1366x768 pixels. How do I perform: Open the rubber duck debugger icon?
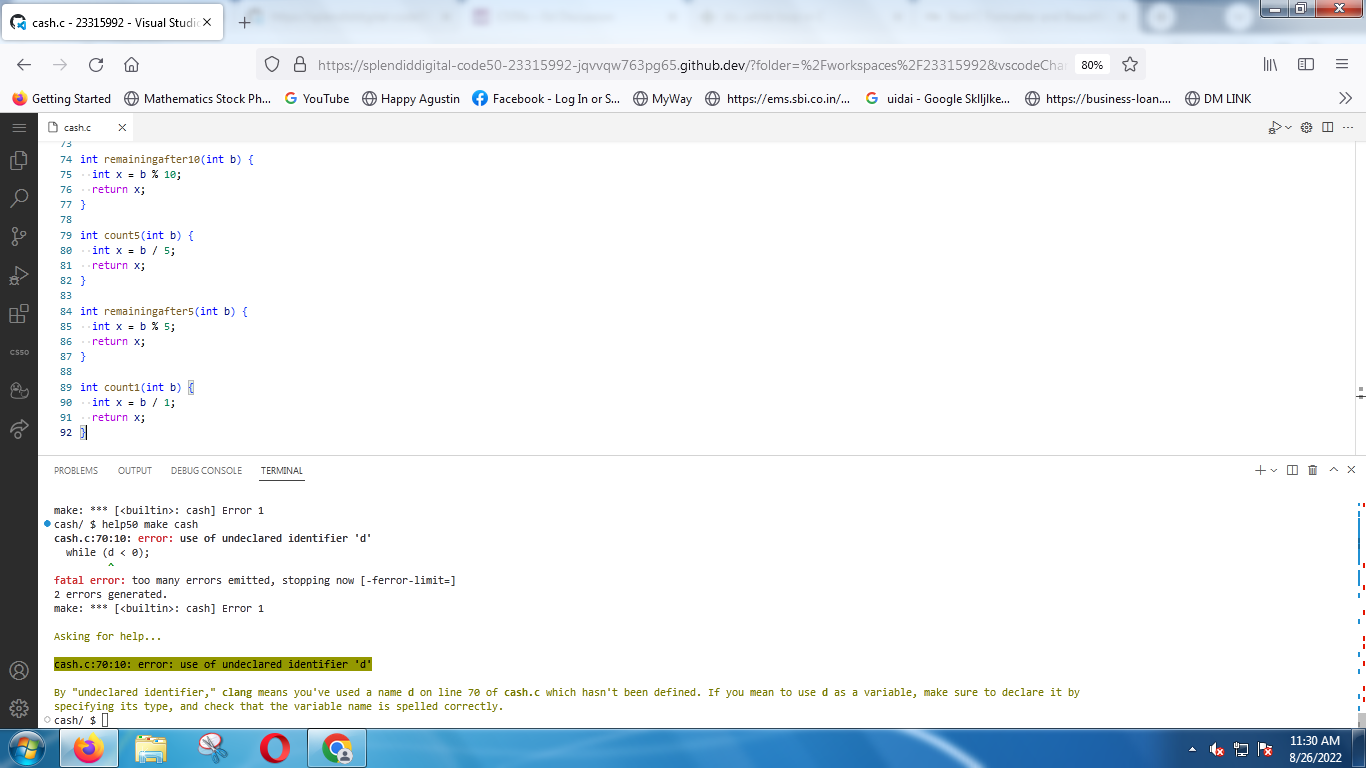coord(18,390)
